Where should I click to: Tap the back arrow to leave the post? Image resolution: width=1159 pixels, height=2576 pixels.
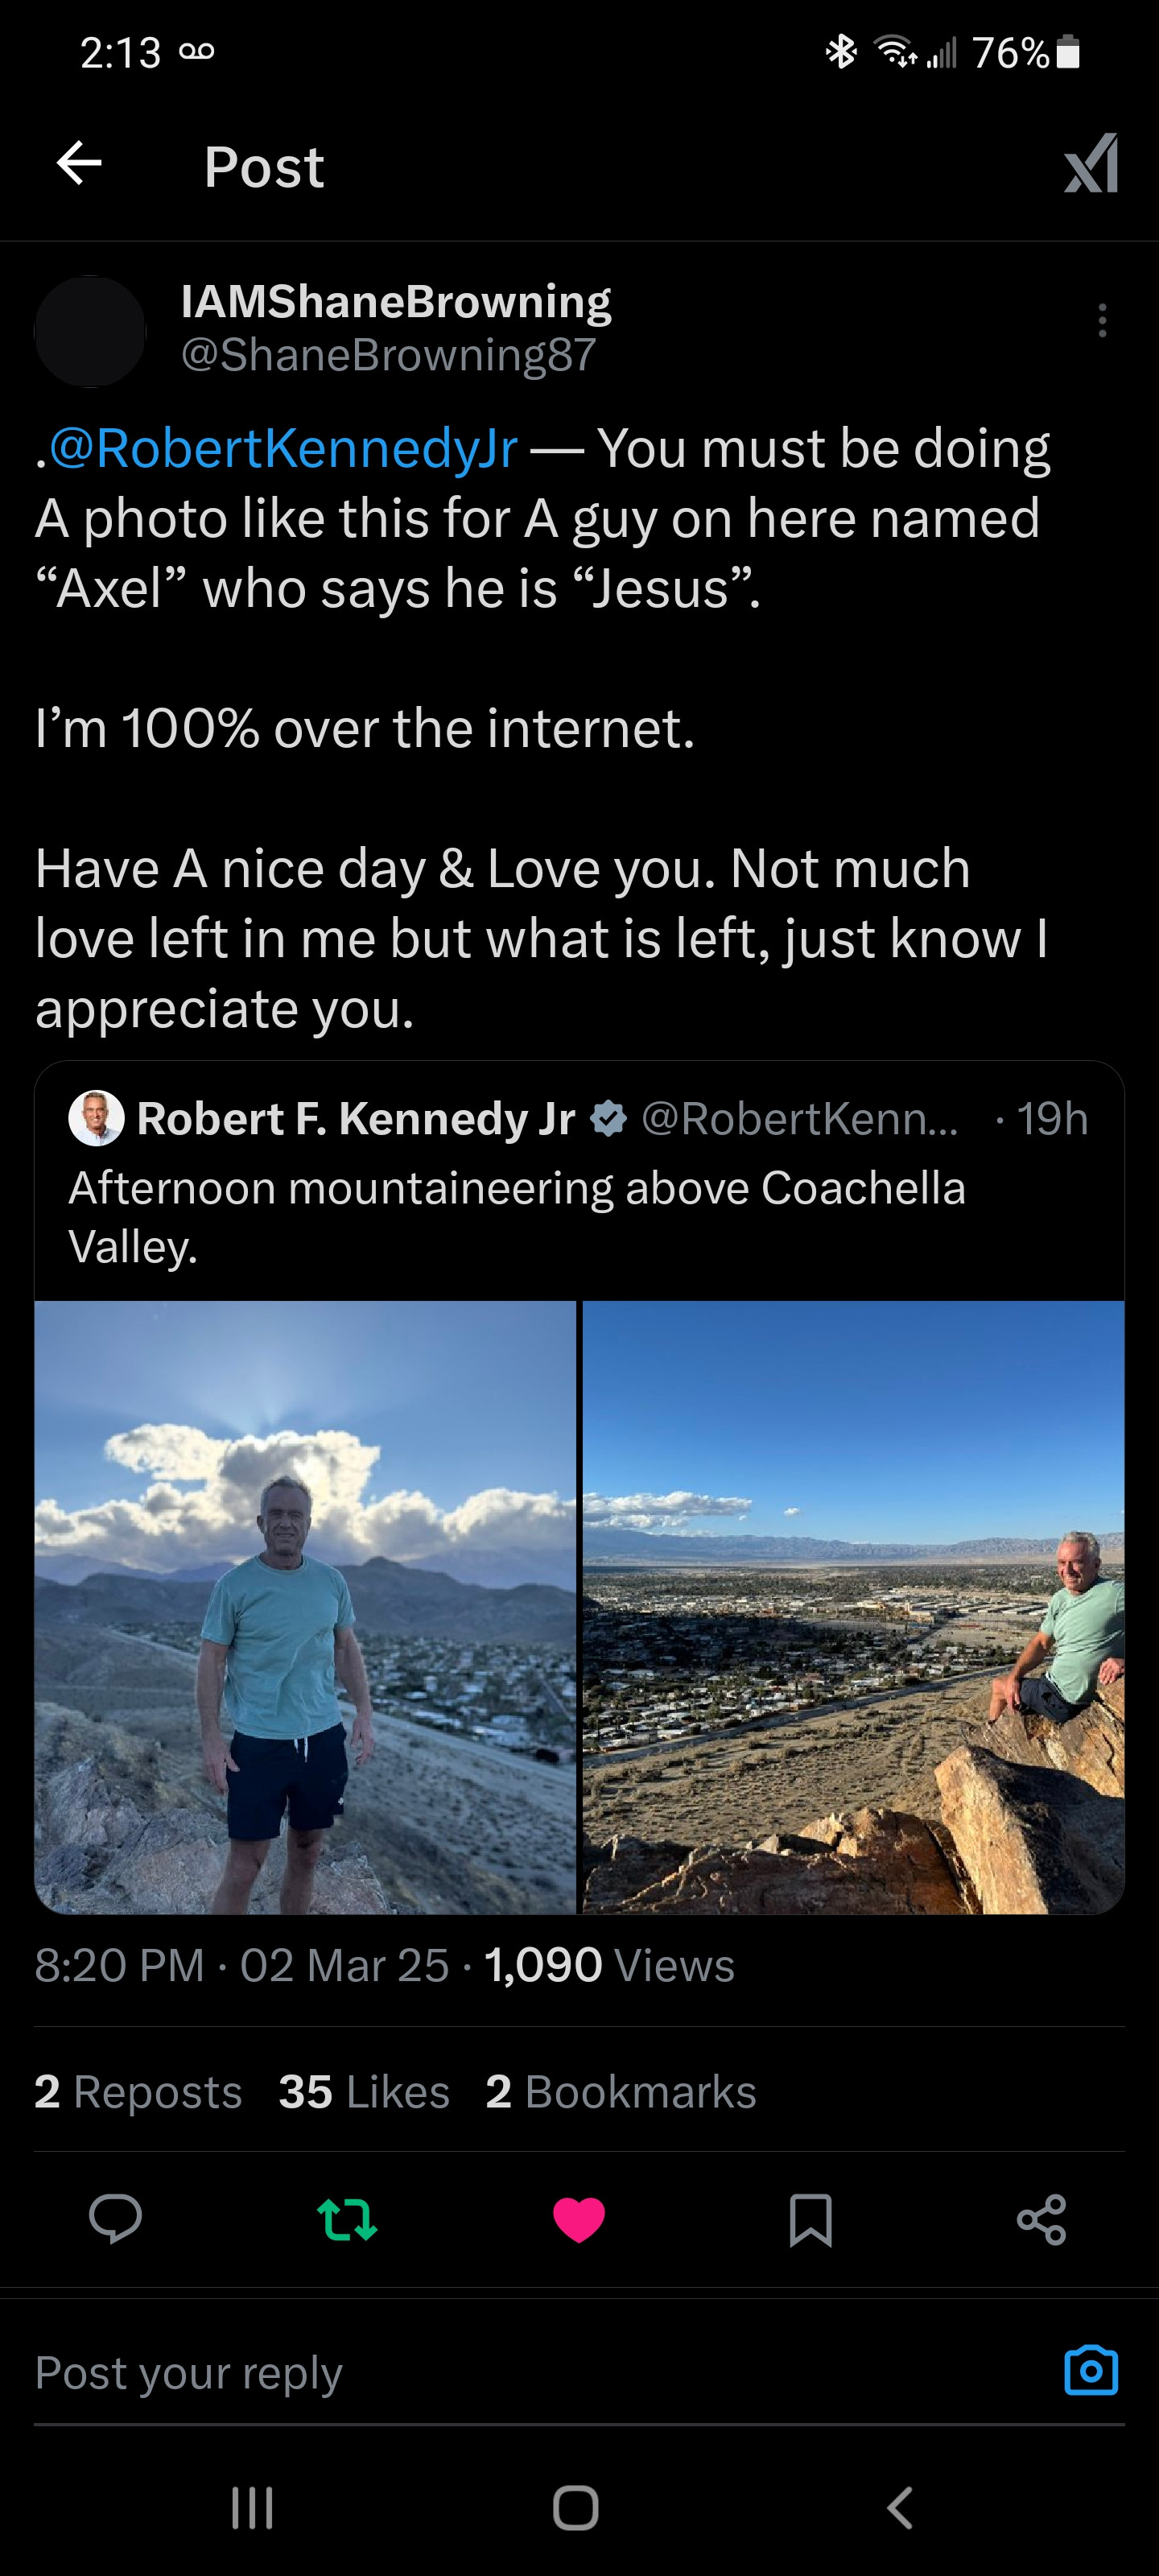pyautogui.click(x=80, y=163)
